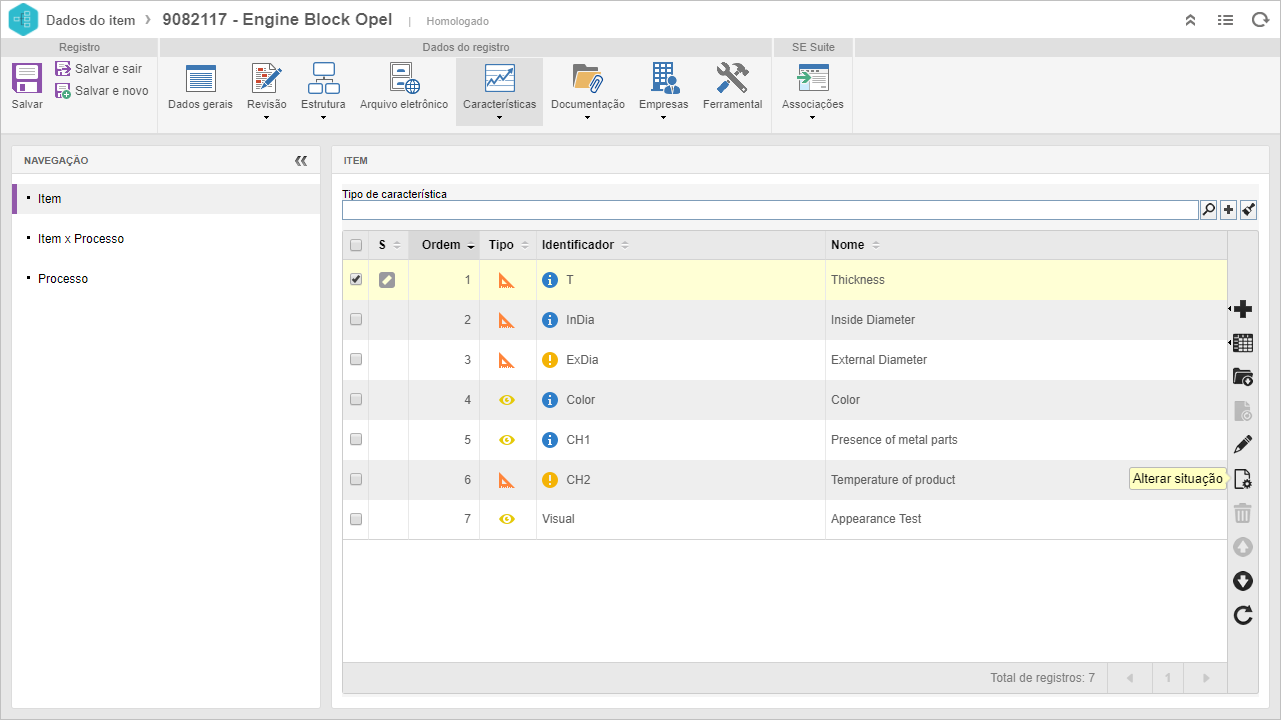Click the Add plus button in side toolbar
The height and width of the screenshot is (720, 1281).
(1243, 309)
